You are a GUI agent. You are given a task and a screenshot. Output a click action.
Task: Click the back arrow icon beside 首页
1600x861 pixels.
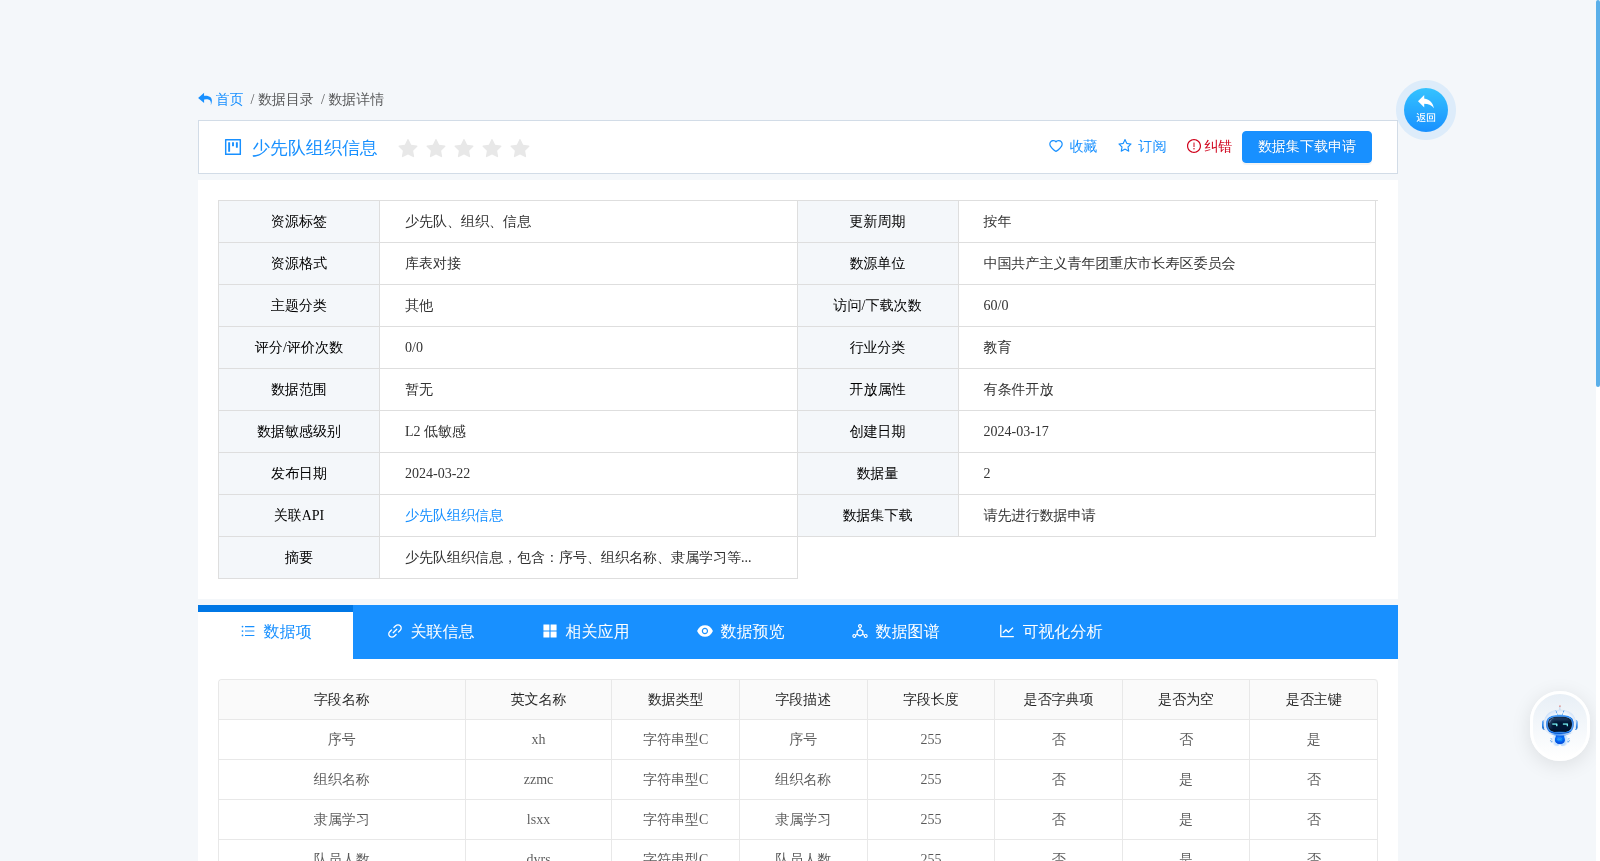pyautogui.click(x=205, y=99)
